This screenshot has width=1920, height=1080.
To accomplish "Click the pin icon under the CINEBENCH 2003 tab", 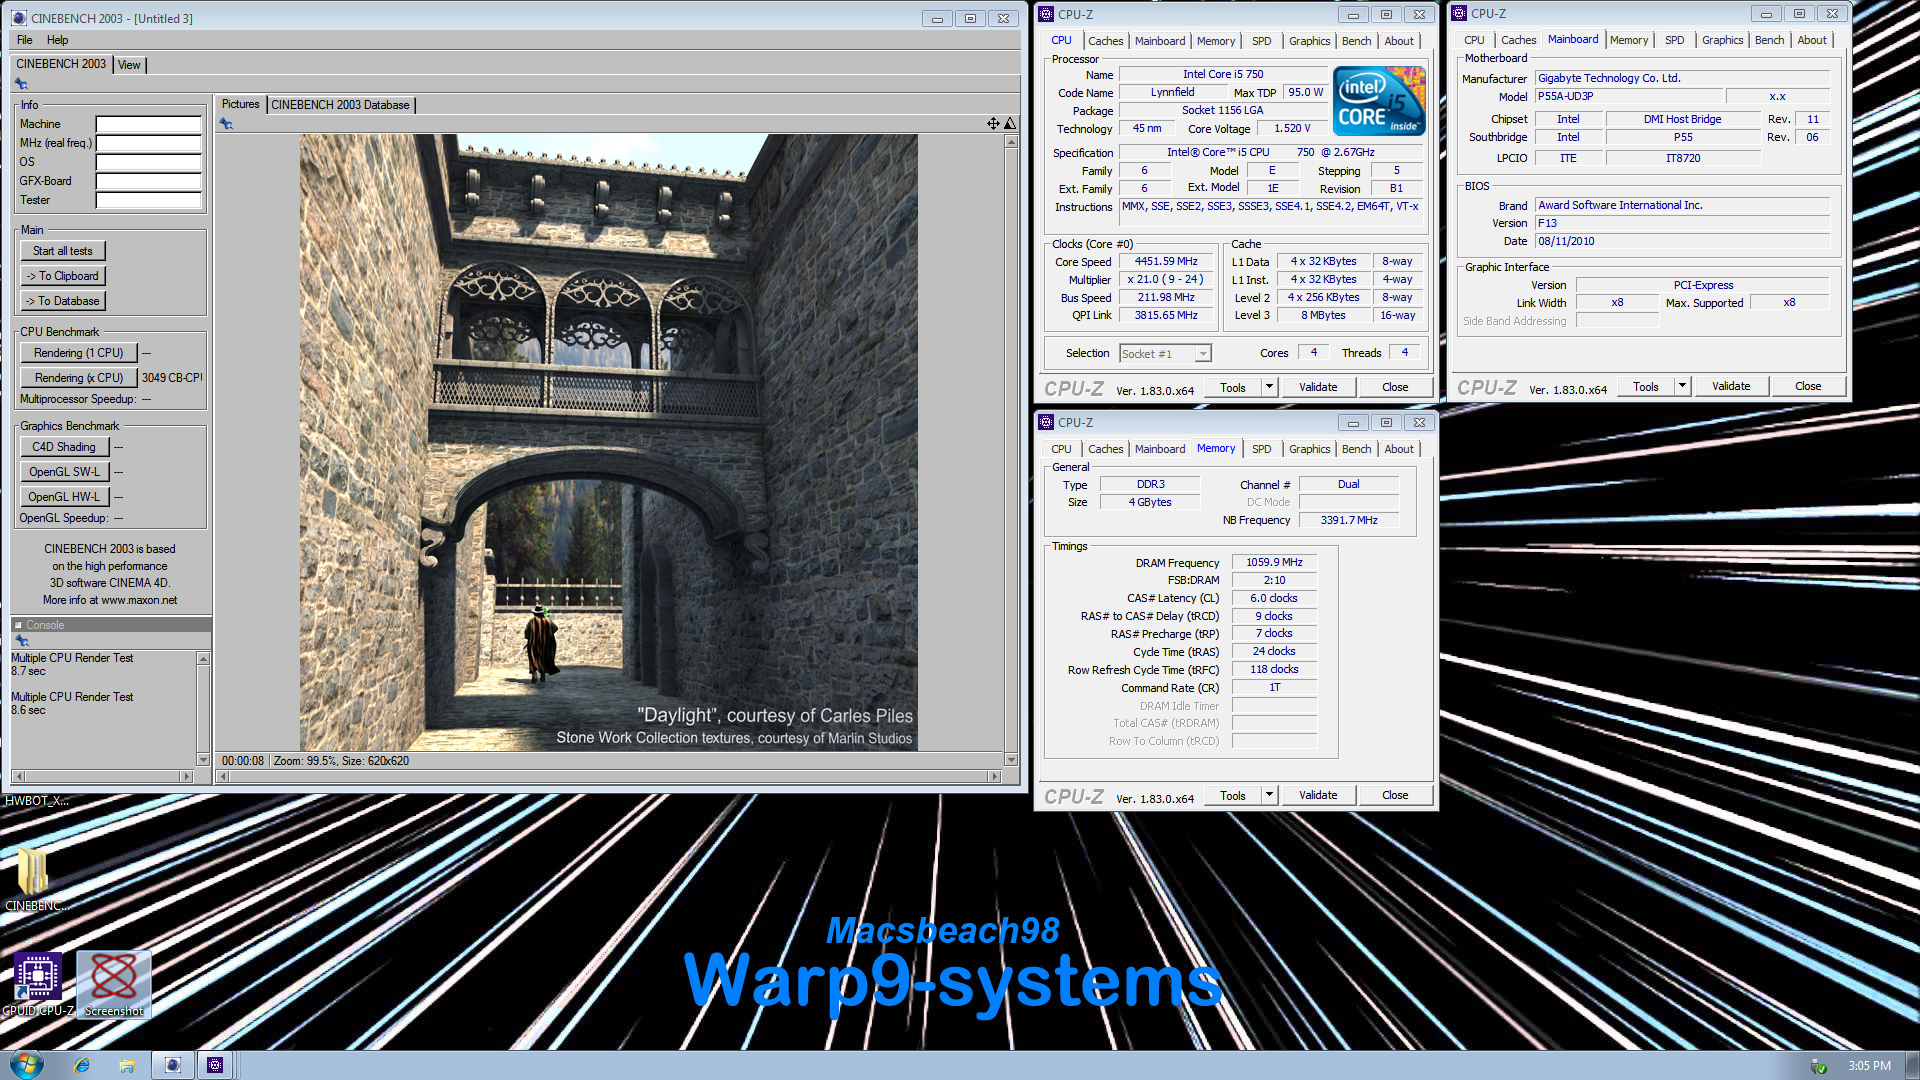I will (21, 84).
